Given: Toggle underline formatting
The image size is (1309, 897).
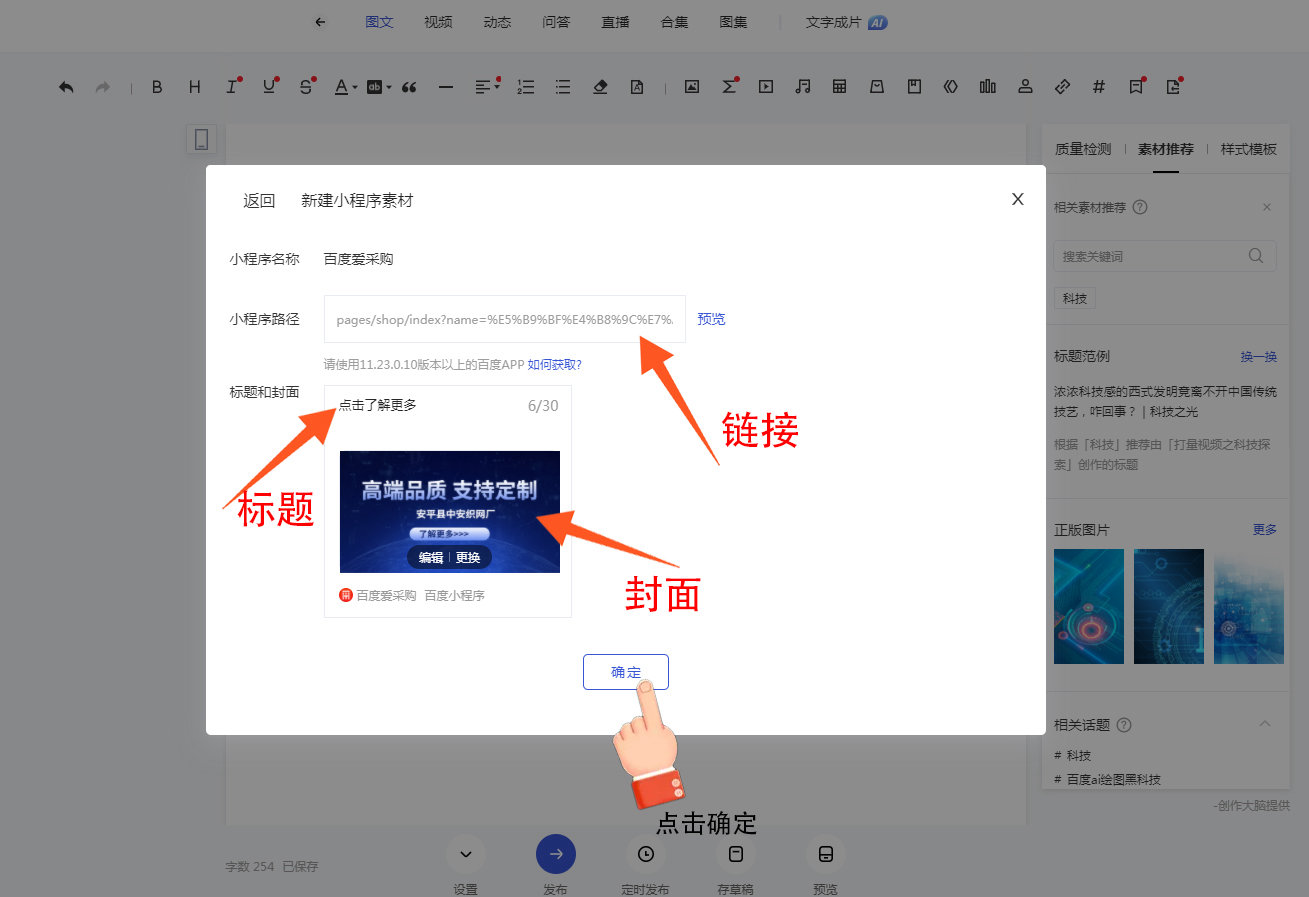Looking at the screenshot, I should point(269,87).
